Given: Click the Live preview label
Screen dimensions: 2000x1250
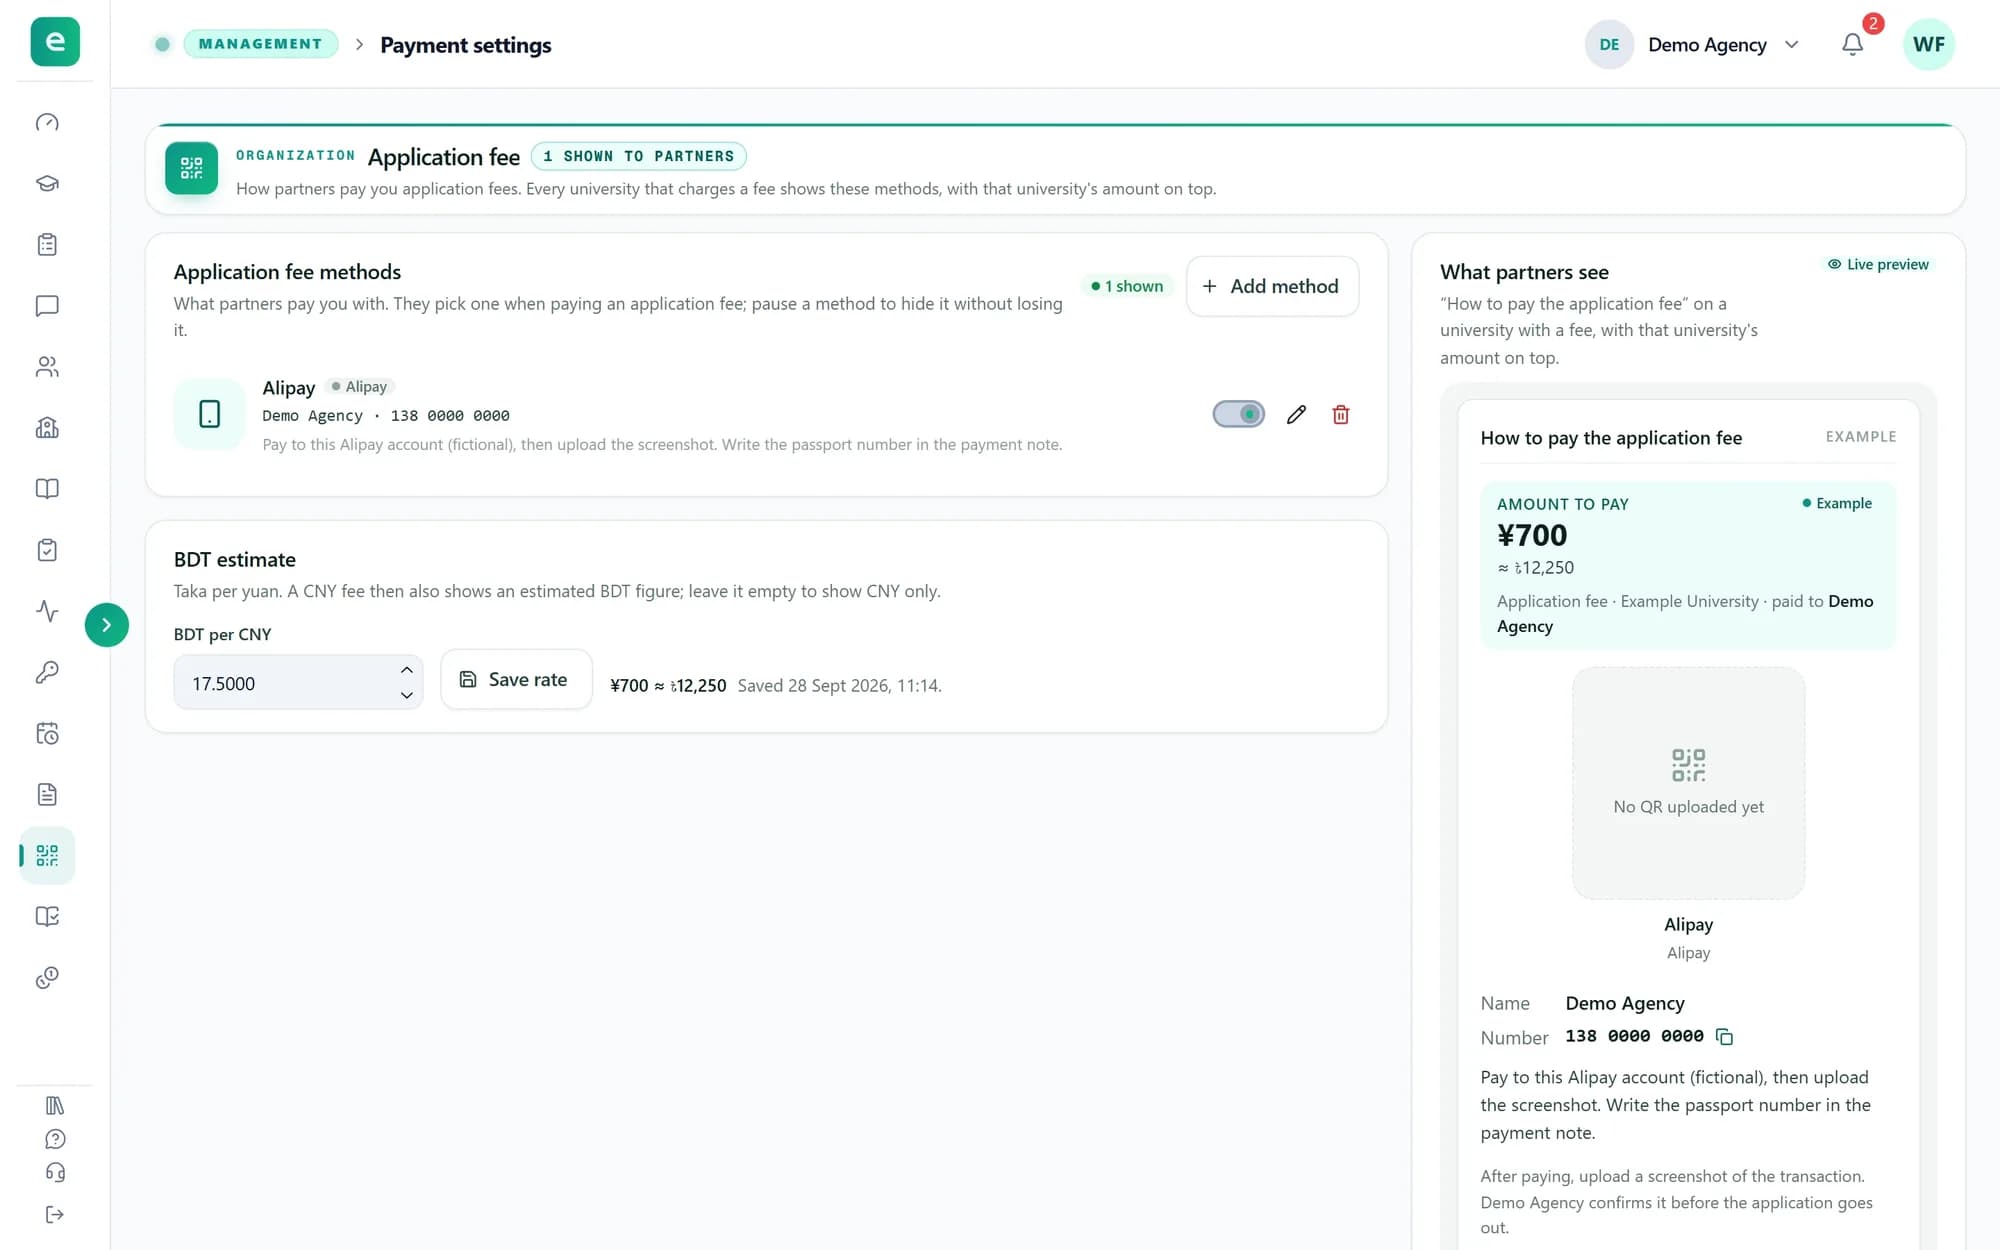Looking at the screenshot, I should pos(1878,264).
